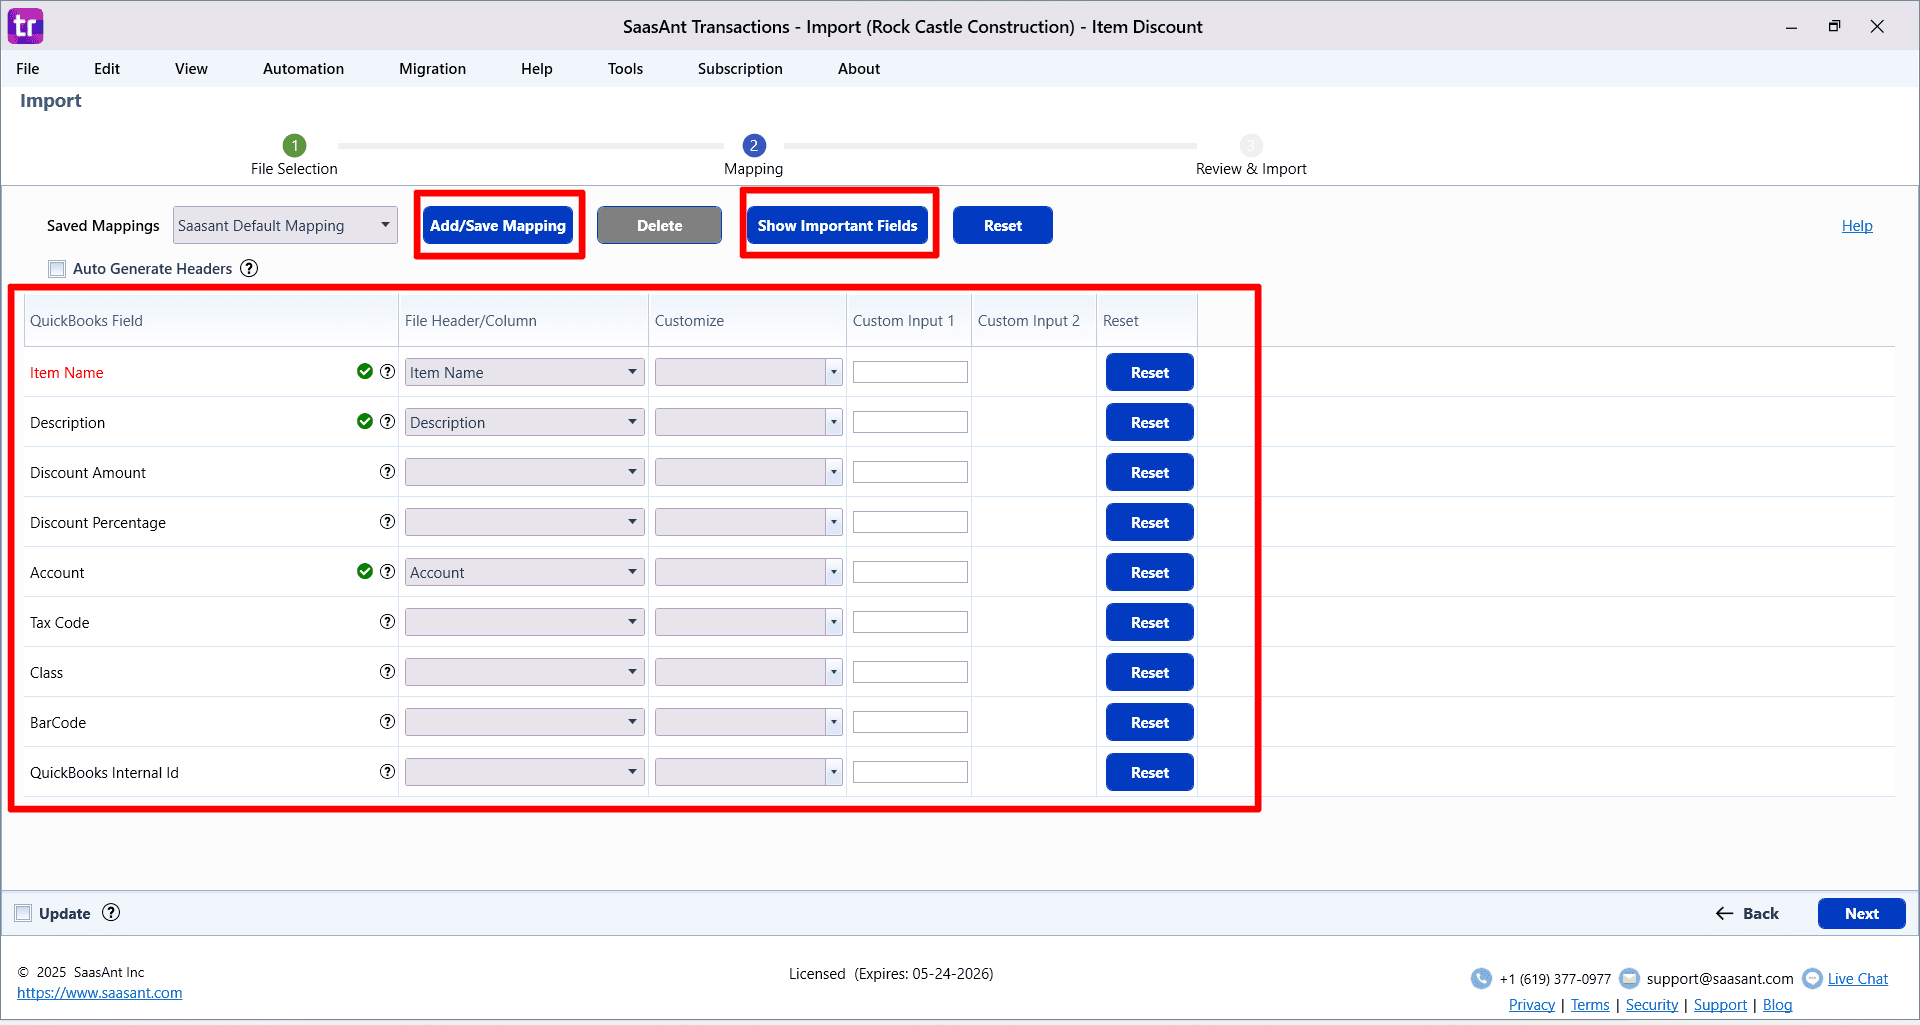This screenshot has height=1025, width=1920.
Task: Open the View menu
Action: tap(191, 68)
